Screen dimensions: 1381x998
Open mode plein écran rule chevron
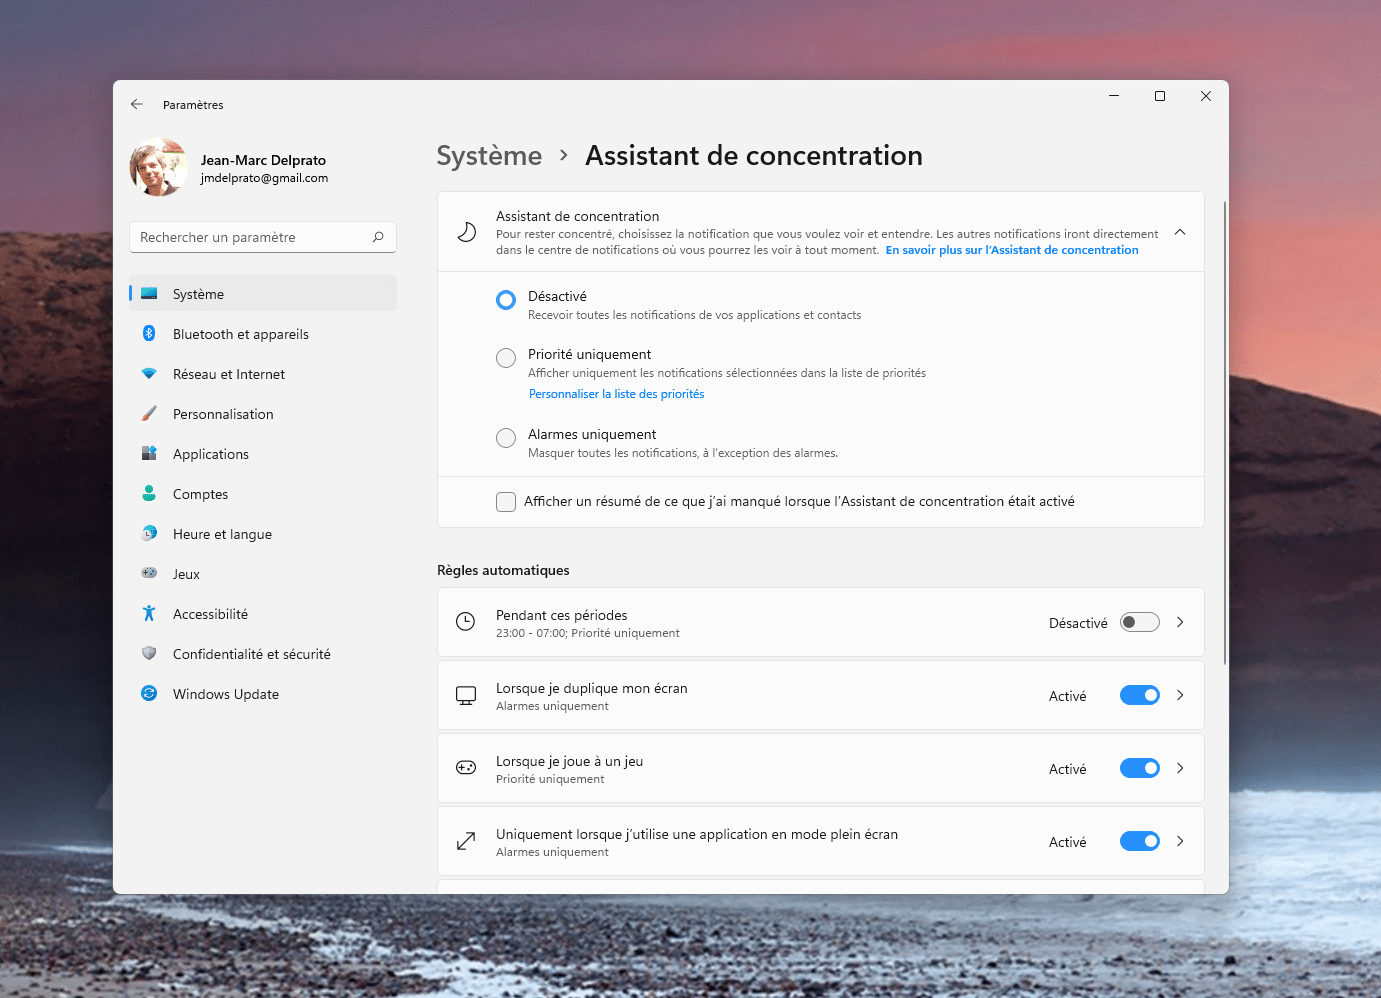pos(1180,841)
